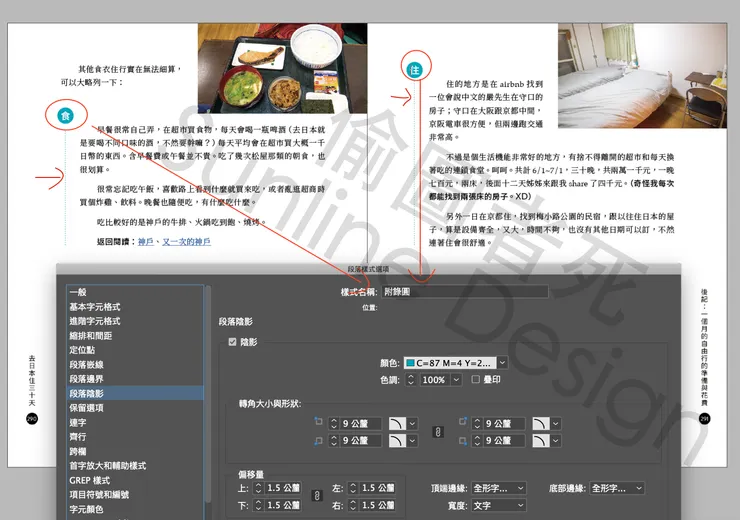Open the 寬度 width dropdown
740x520 pixels.
click(x=499, y=505)
